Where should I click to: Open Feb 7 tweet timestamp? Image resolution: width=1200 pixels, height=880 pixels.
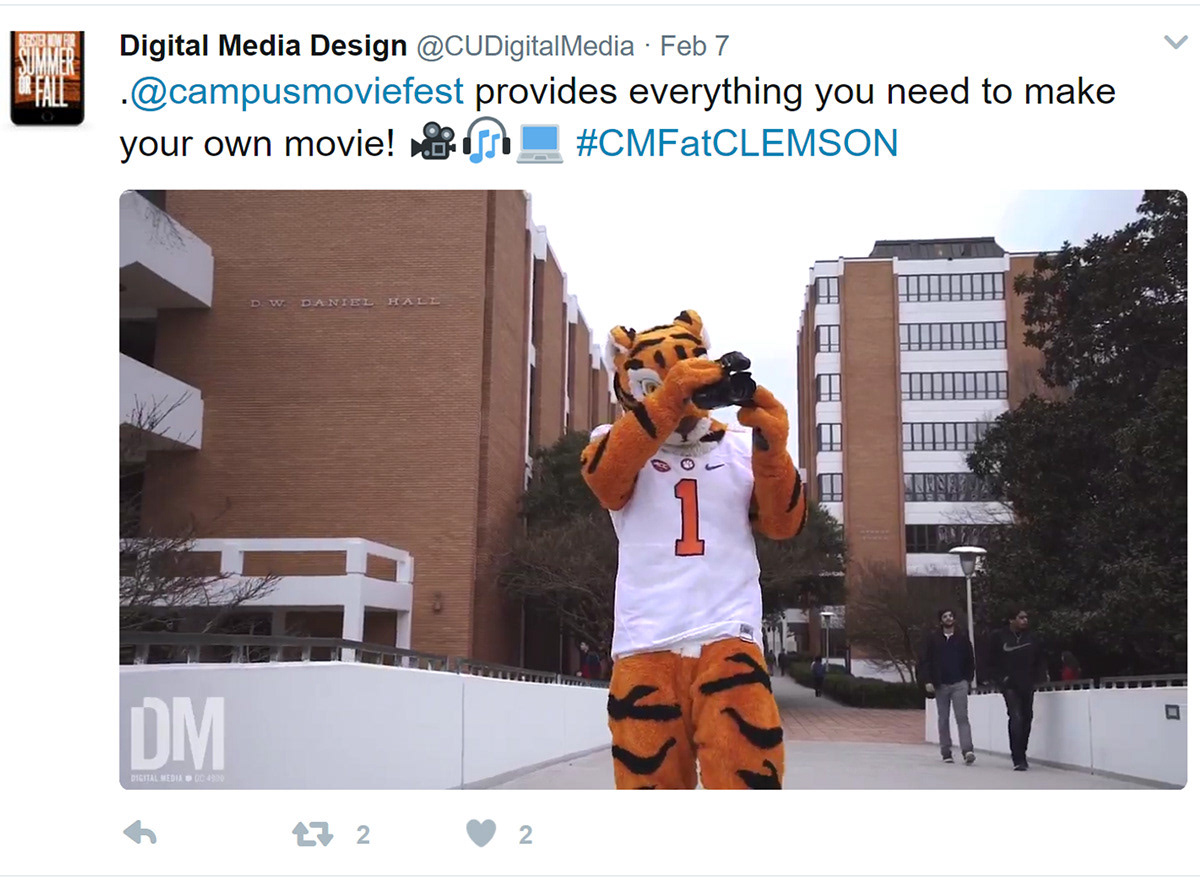pyautogui.click(x=694, y=46)
